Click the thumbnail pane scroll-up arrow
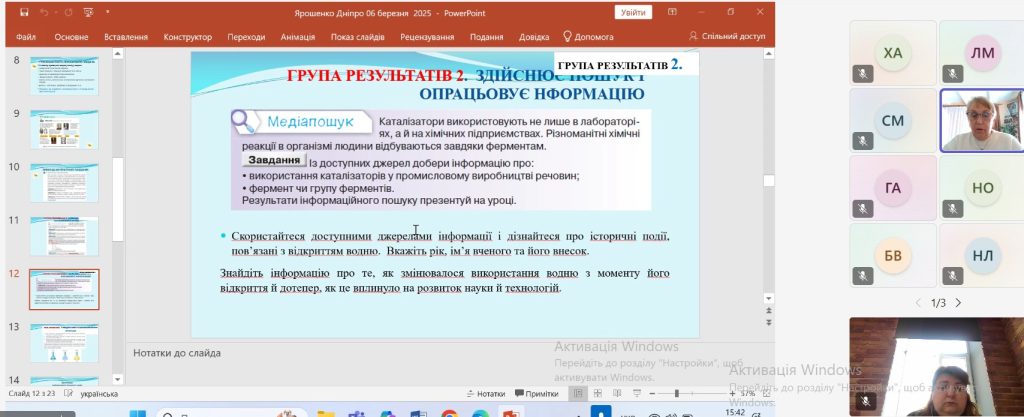The image size is (1024, 417). (118, 54)
